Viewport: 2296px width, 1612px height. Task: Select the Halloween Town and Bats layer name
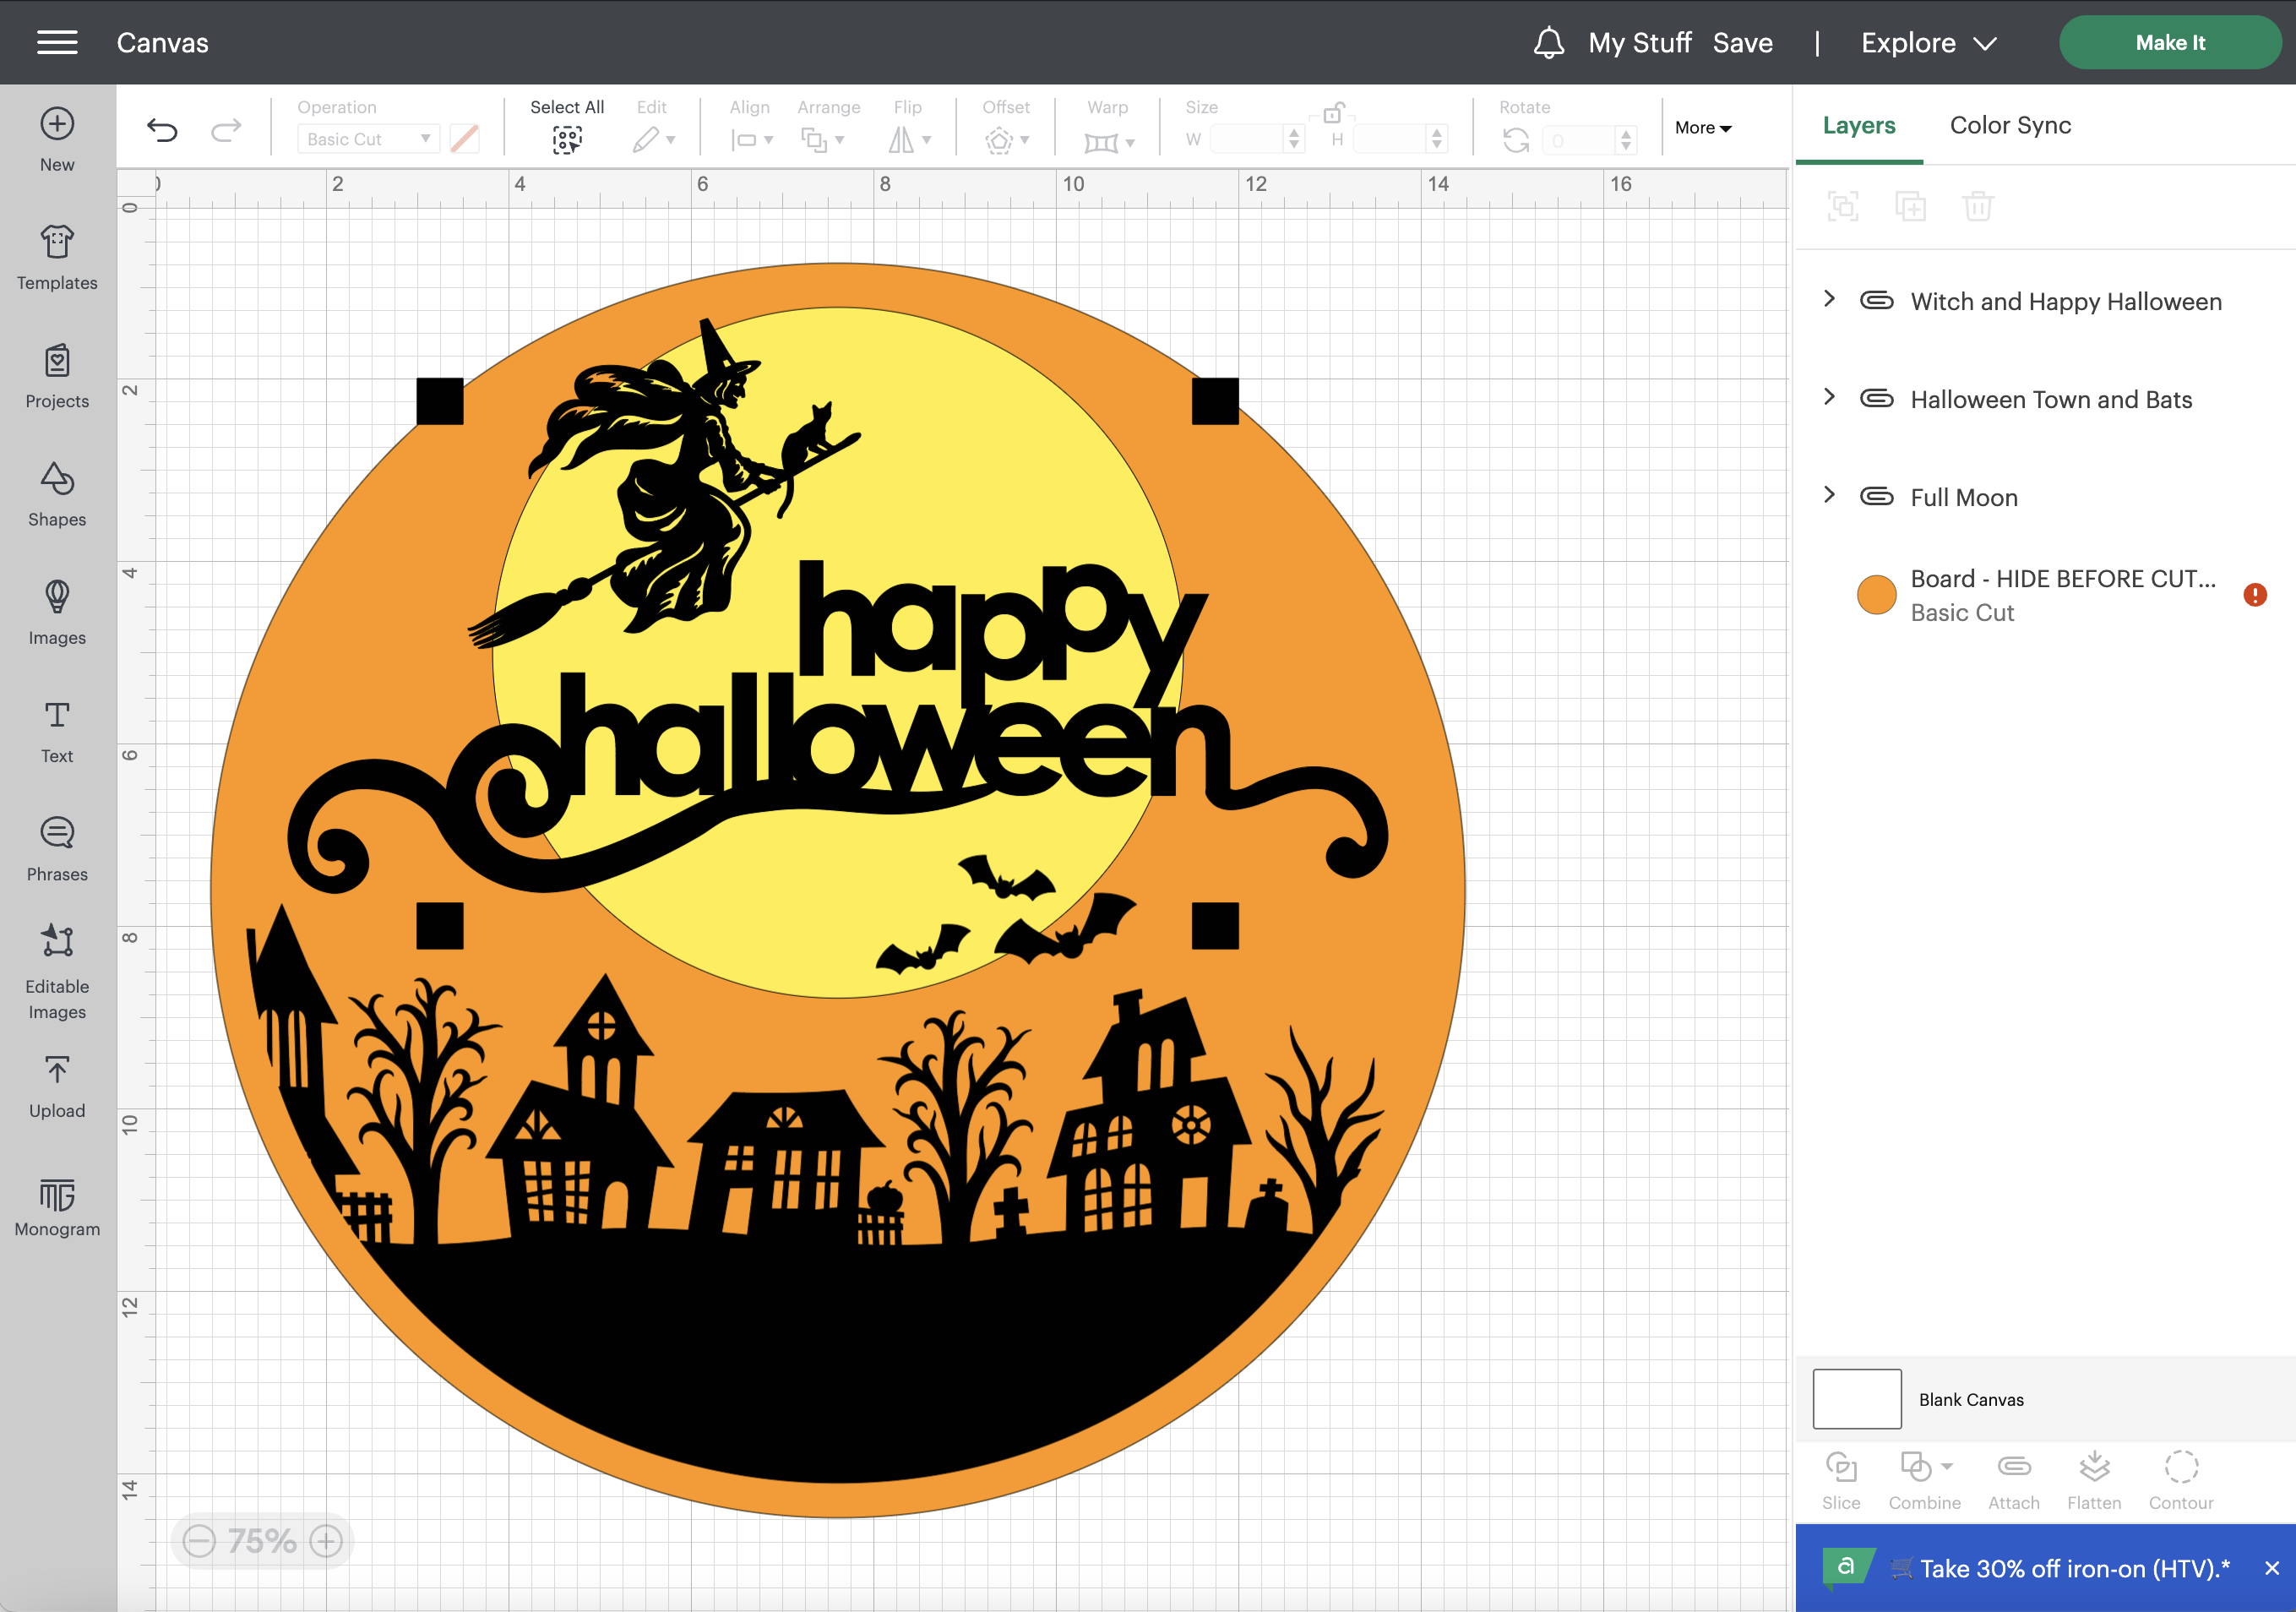pyautogui.click(x=2051, y=399)
